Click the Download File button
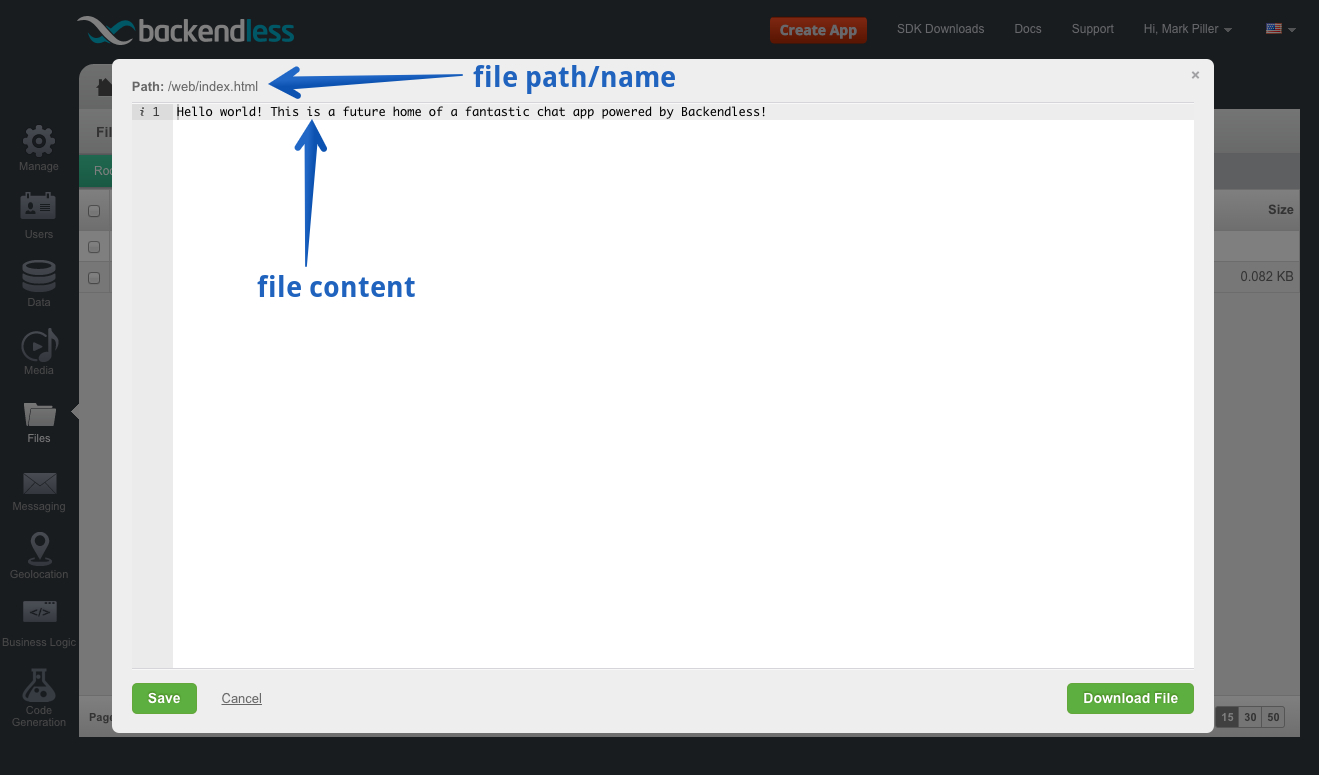 pos(1130,698)
